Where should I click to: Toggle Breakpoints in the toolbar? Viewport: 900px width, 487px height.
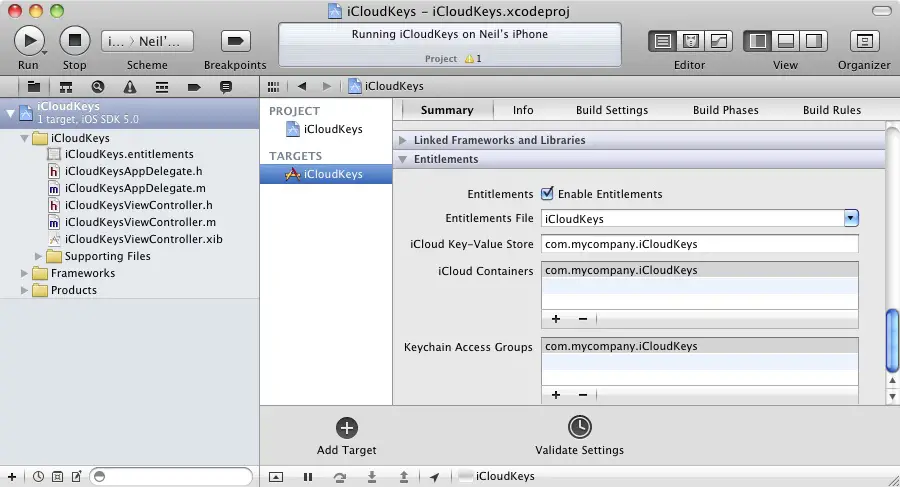(x=235, y=41)
